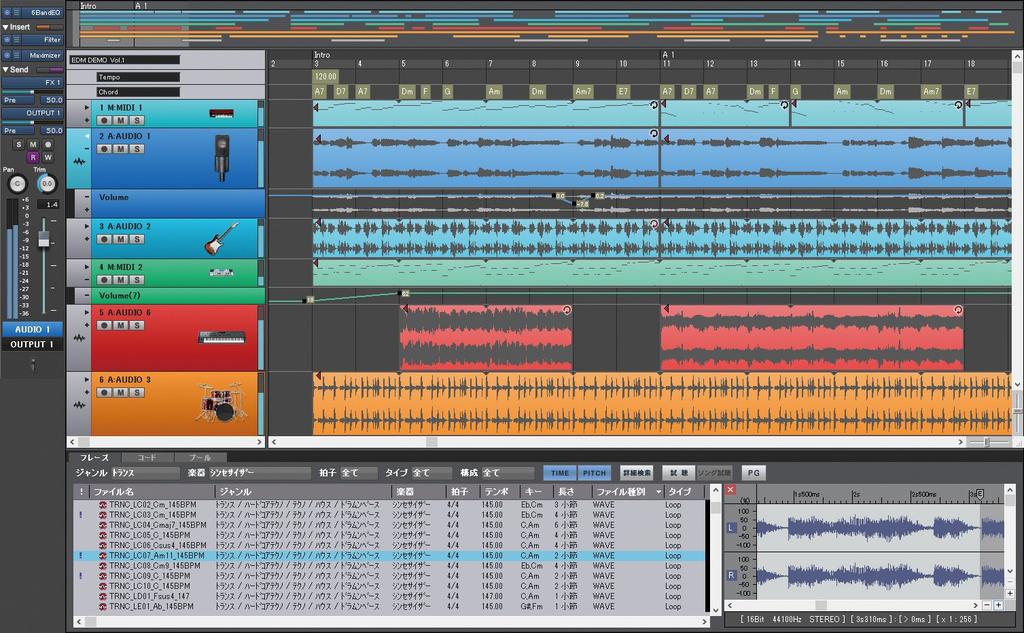This screenshot has height=633, width=1024.
Task: Switch to the コード tab
Action: [146, 456]
